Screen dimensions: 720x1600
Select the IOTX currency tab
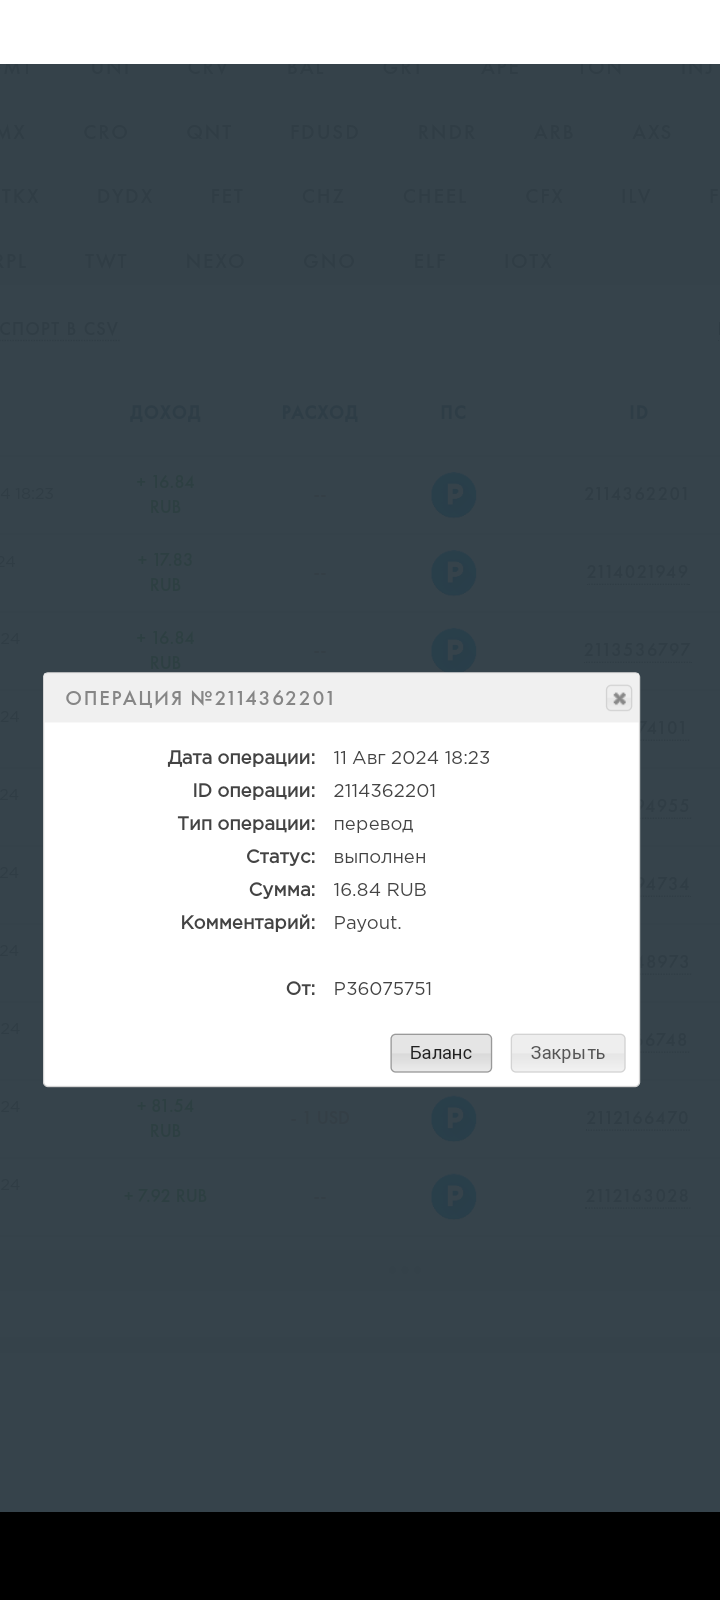(x=528, y=261)
